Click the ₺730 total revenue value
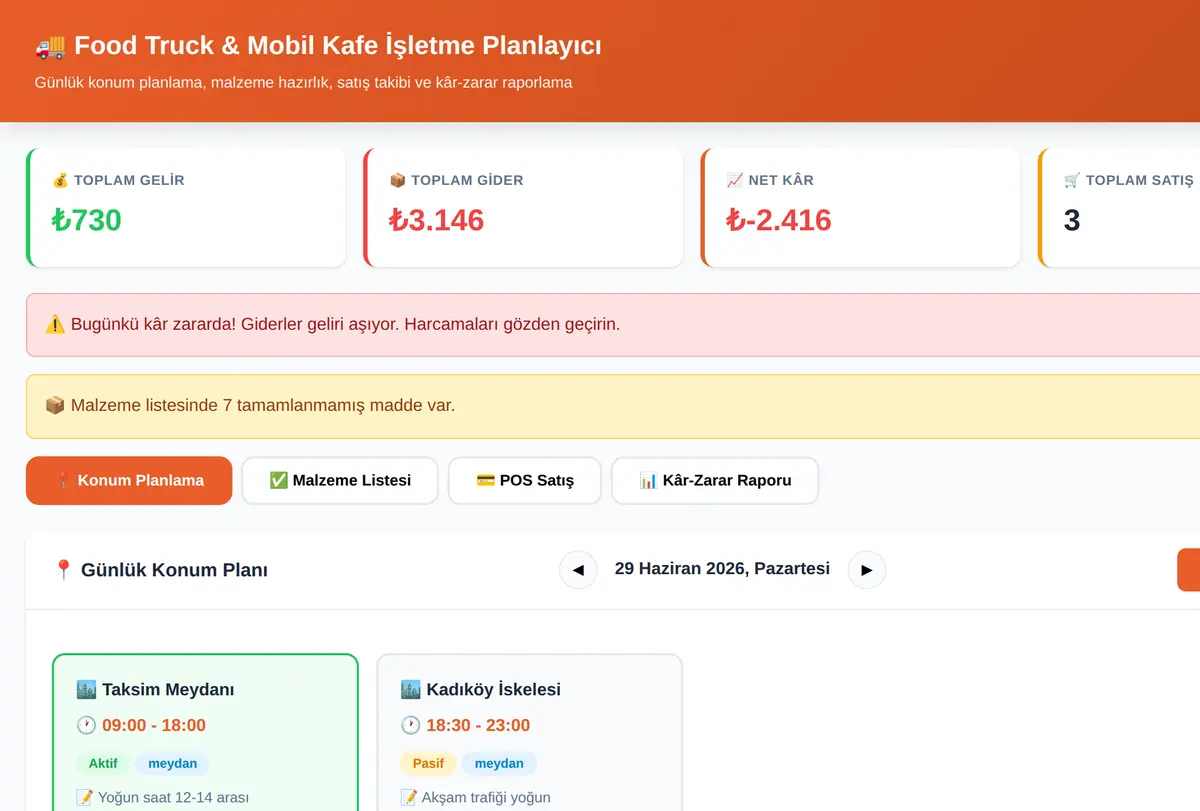1200x811 pixels. point(87,220)
